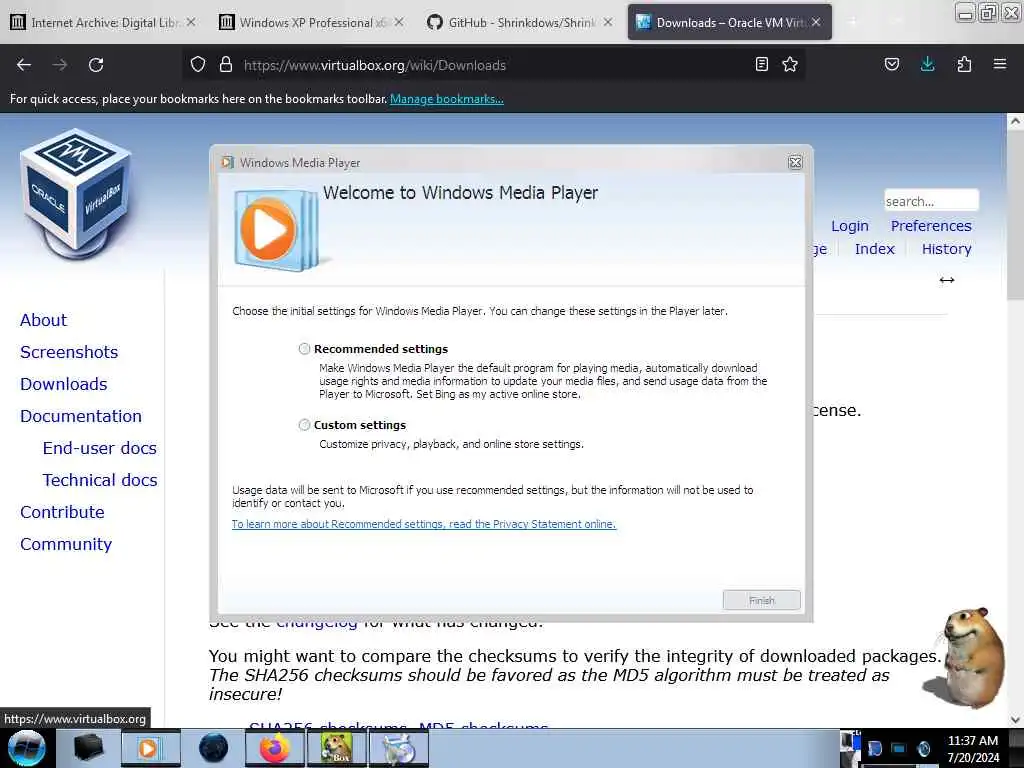Viewport: 1024px width, 768px height.
Task: Click the Finish button in Media Player
Action: tap(761, 600)
